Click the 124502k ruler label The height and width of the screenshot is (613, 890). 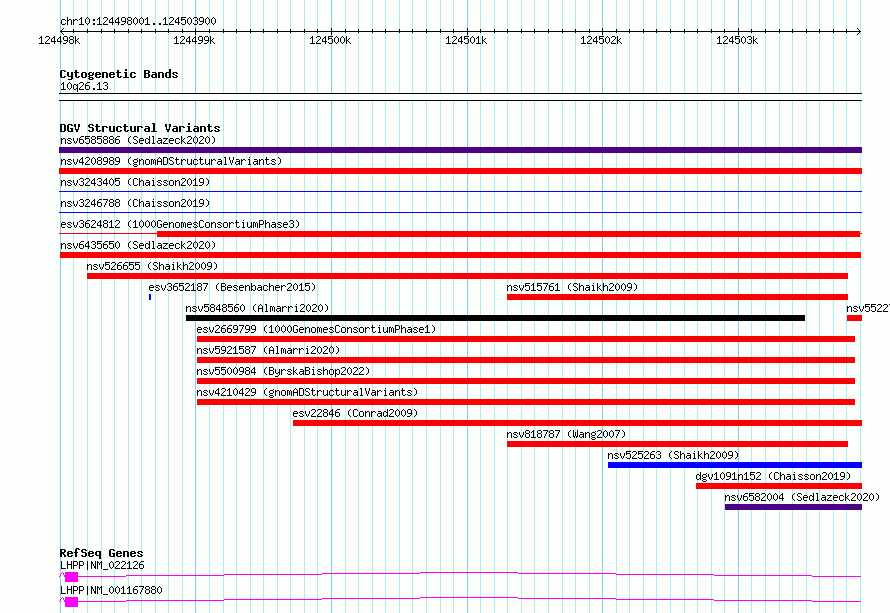[x=601, y=40]
